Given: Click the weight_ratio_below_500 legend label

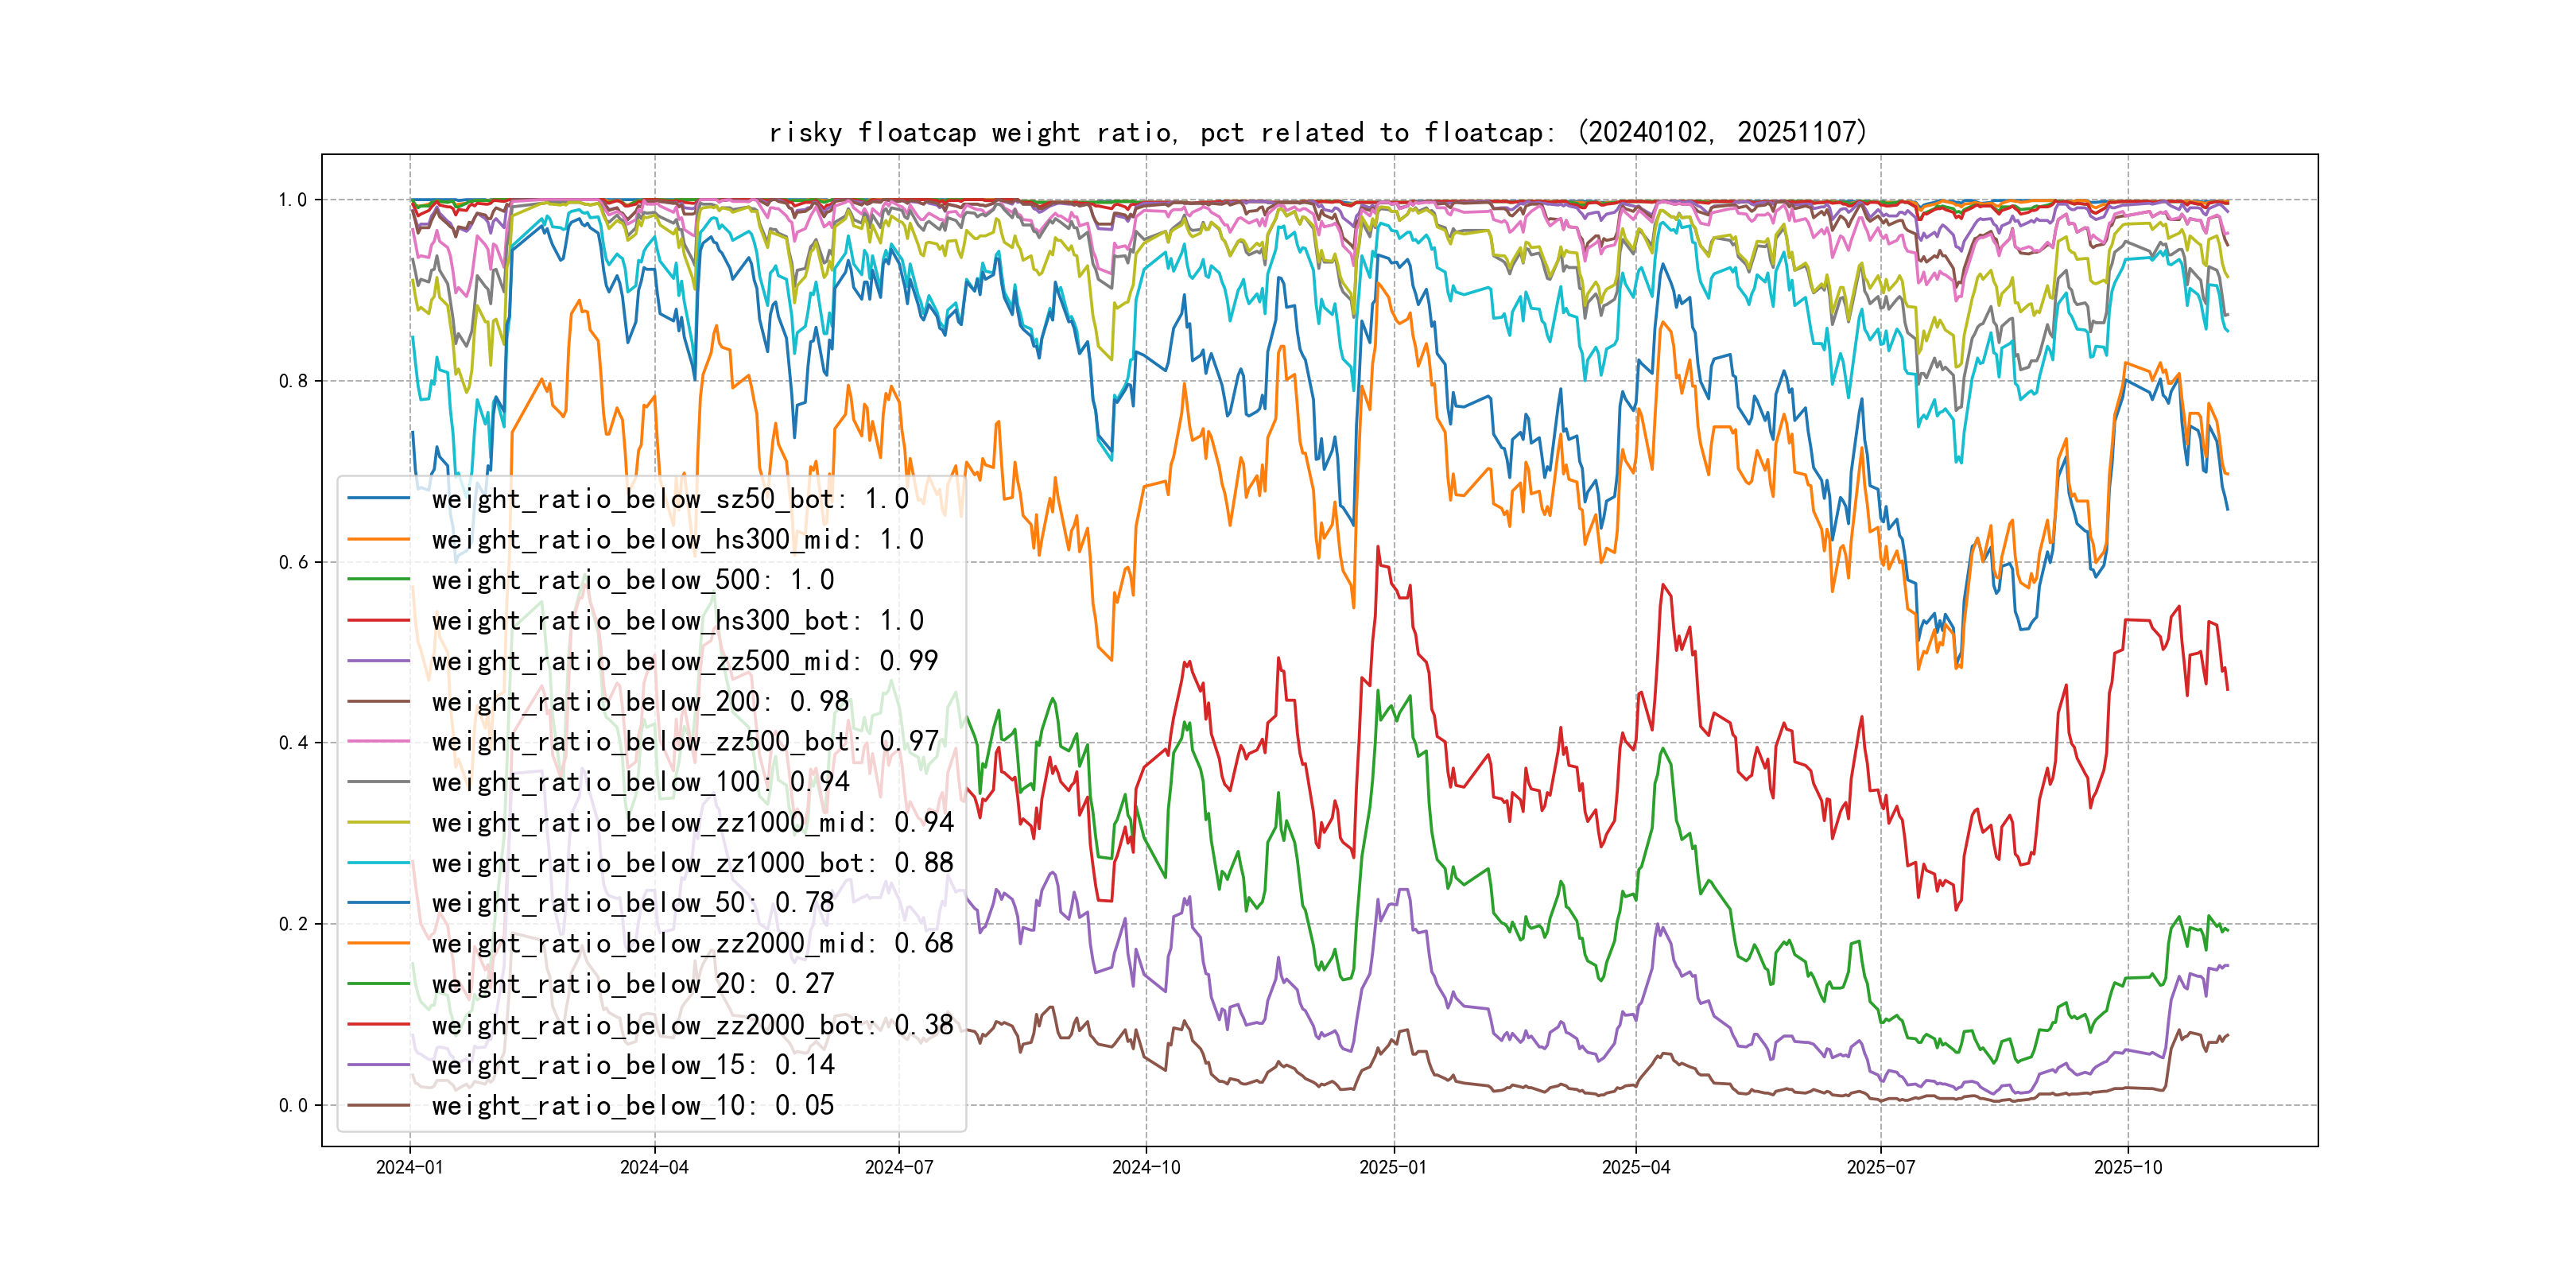Looking at the screenshot, I should pyautogui.click(x=632, y=580).
